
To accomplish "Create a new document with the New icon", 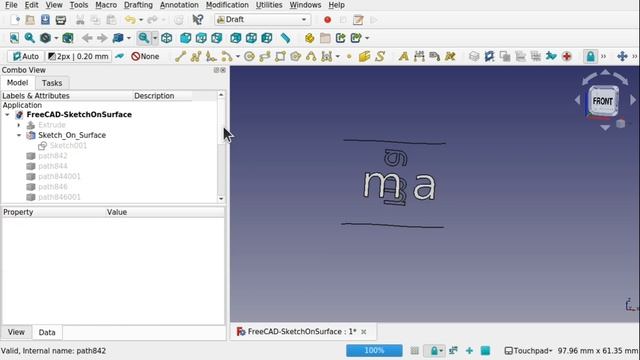I will coord(15,20).
